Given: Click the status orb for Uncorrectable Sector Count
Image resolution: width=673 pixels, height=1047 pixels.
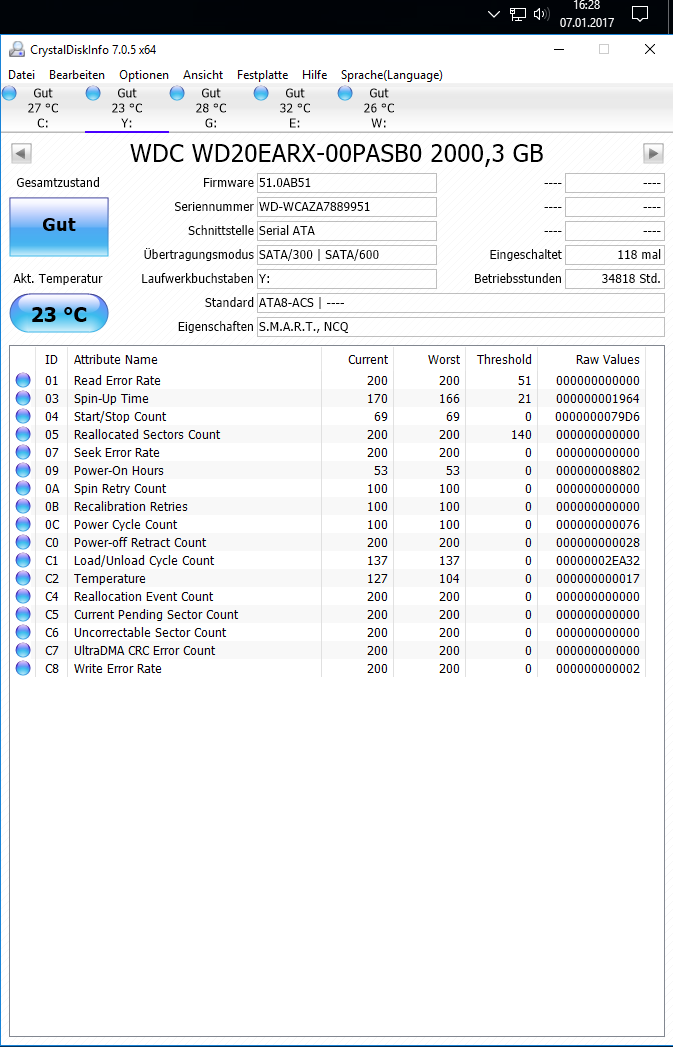Looking at the screenshot, I should [23, 633].
